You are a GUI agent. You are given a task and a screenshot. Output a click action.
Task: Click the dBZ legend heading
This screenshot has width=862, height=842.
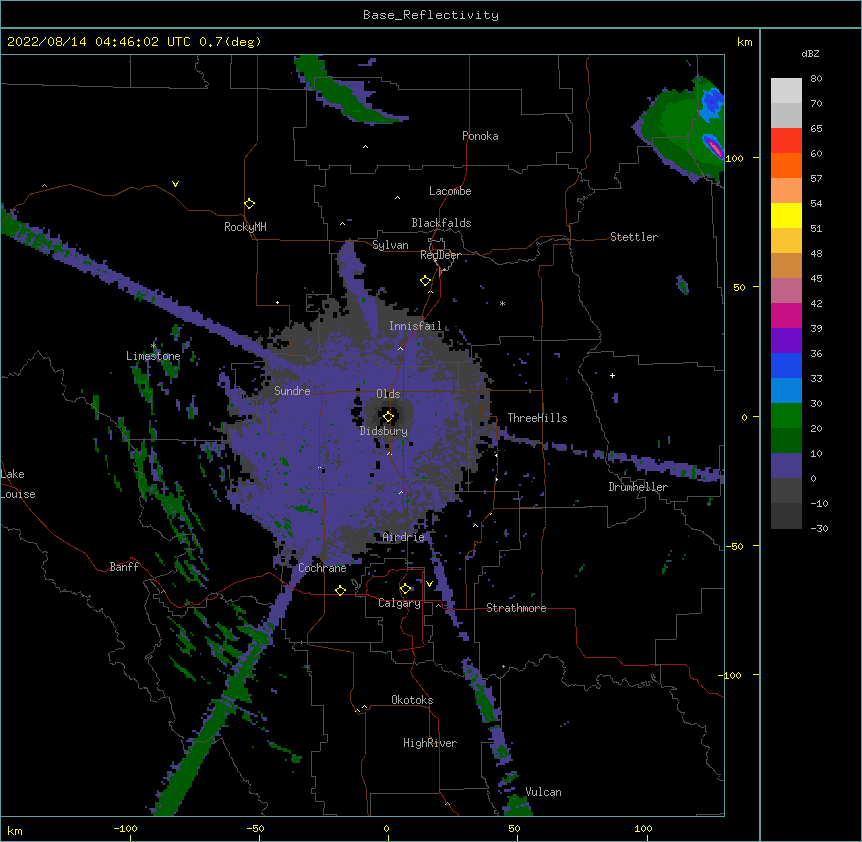tap(810, 53)
